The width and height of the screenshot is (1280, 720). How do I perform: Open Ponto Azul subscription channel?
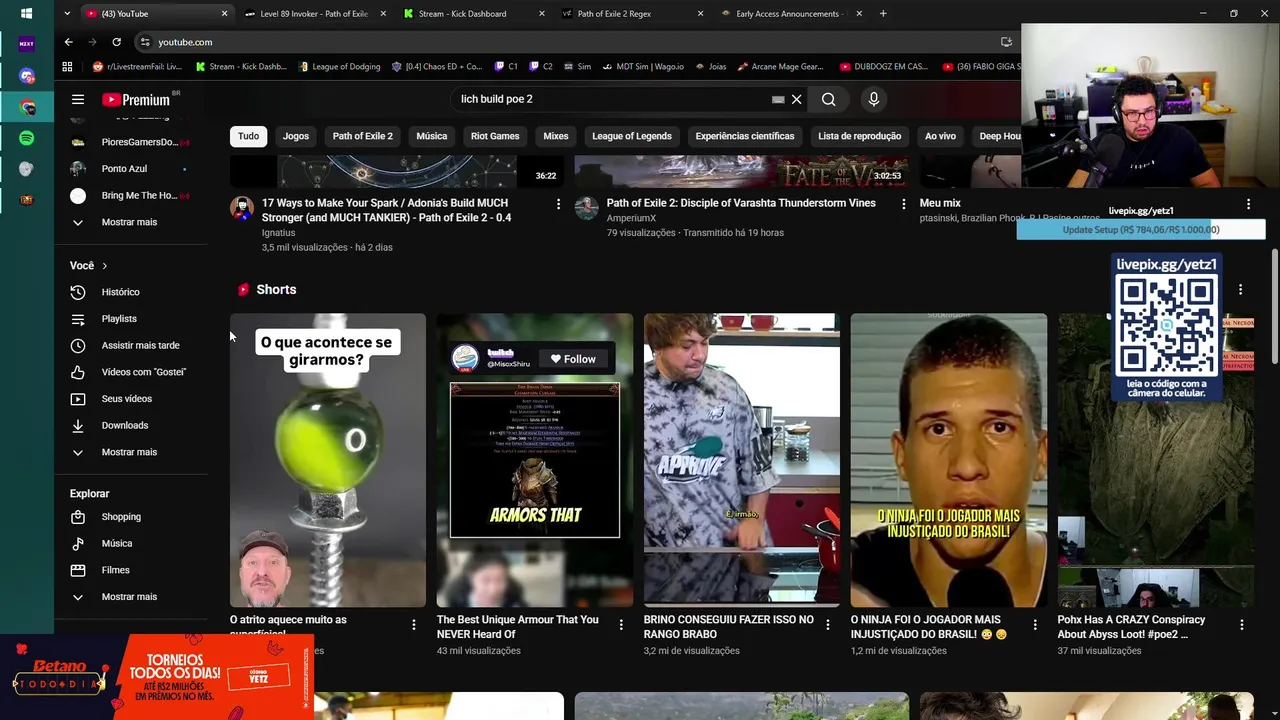coord(124,169)
